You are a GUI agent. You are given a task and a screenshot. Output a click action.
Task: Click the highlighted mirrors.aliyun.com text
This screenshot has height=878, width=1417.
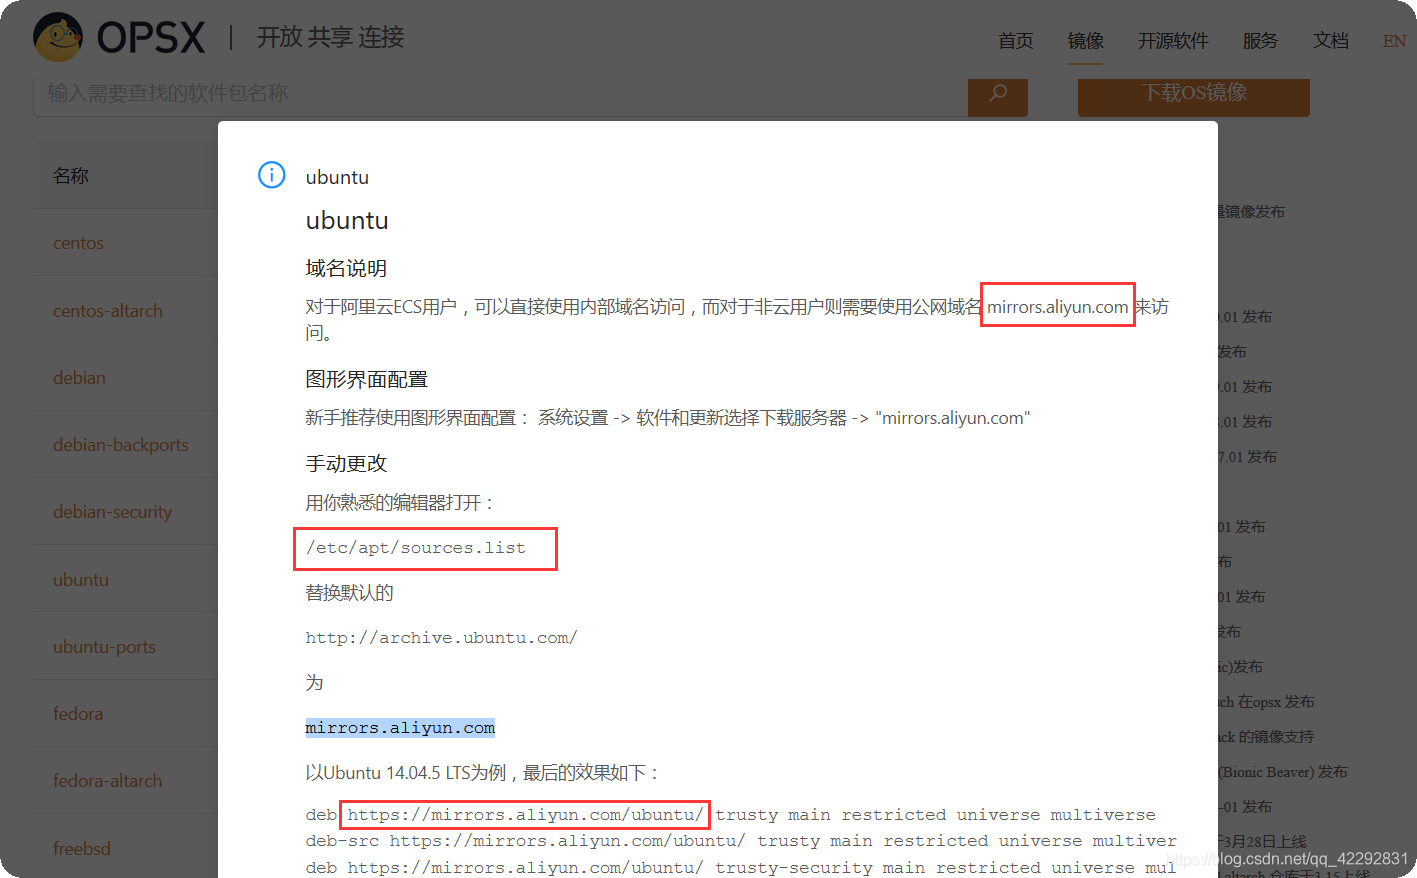click(x=400, y=728)
